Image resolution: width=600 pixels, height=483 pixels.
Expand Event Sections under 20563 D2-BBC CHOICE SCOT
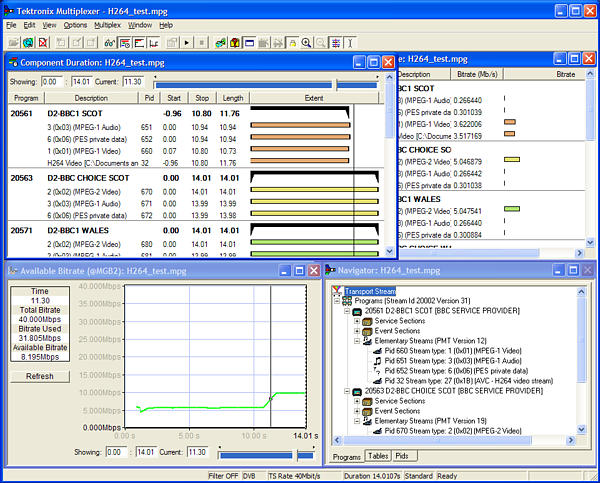(x=357, y=411)
